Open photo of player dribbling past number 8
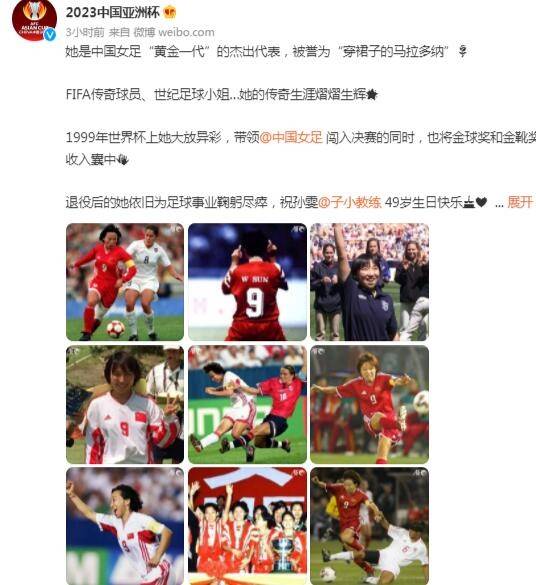 (125, 282)
